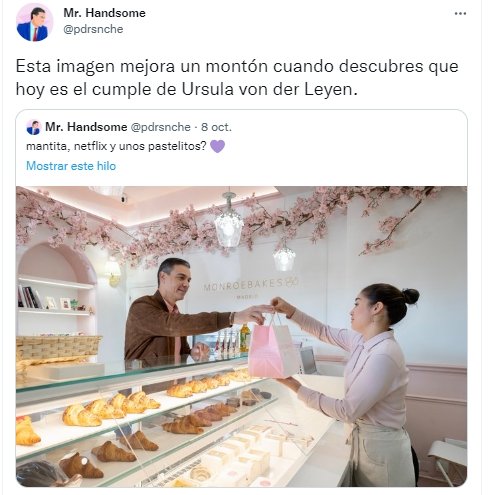Screen dimensions: 488x495
Task: Click the quoted tweet text 'mantita, netflix'
Action: [x=116, y=146]
